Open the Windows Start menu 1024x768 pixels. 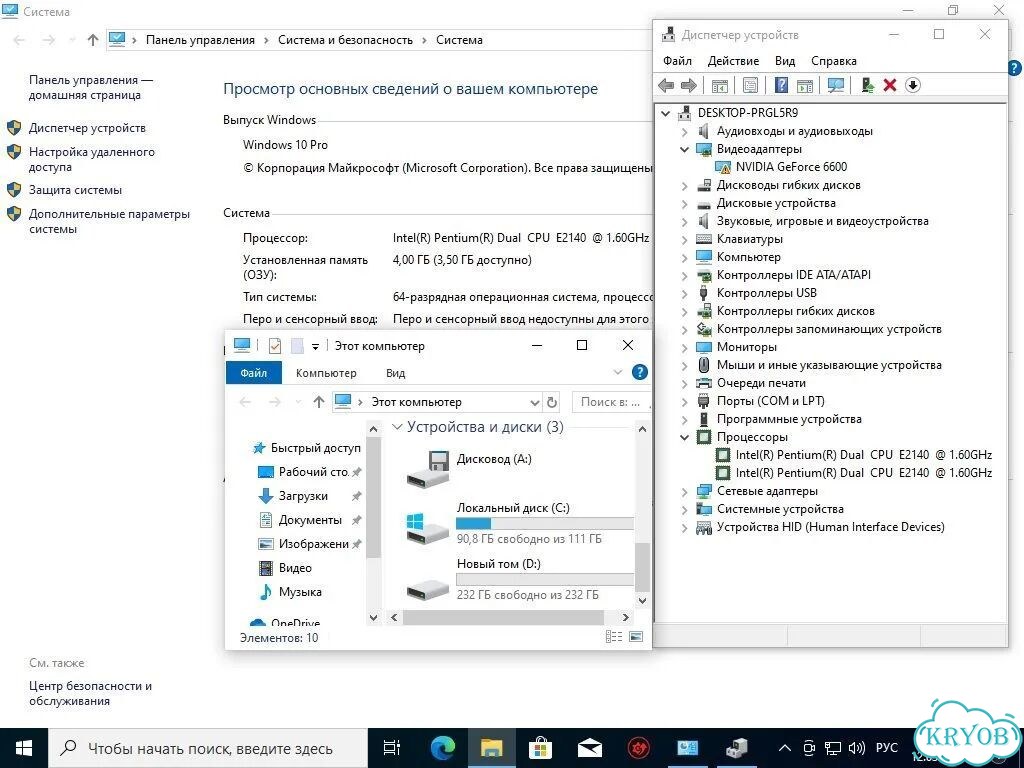click(24, 748)
